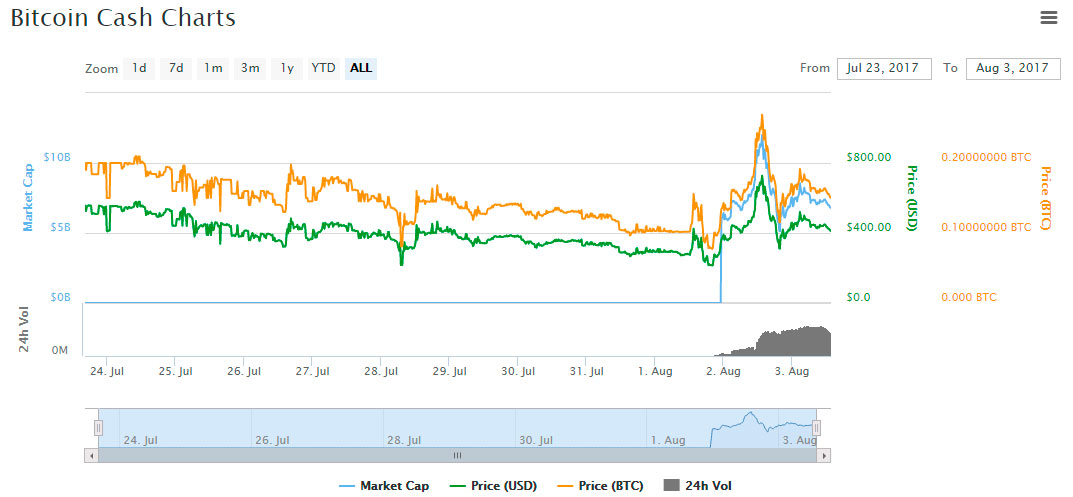Click the 24h volume gray area
This screenshot has height=497, width=1073.
tap(794, 342)
